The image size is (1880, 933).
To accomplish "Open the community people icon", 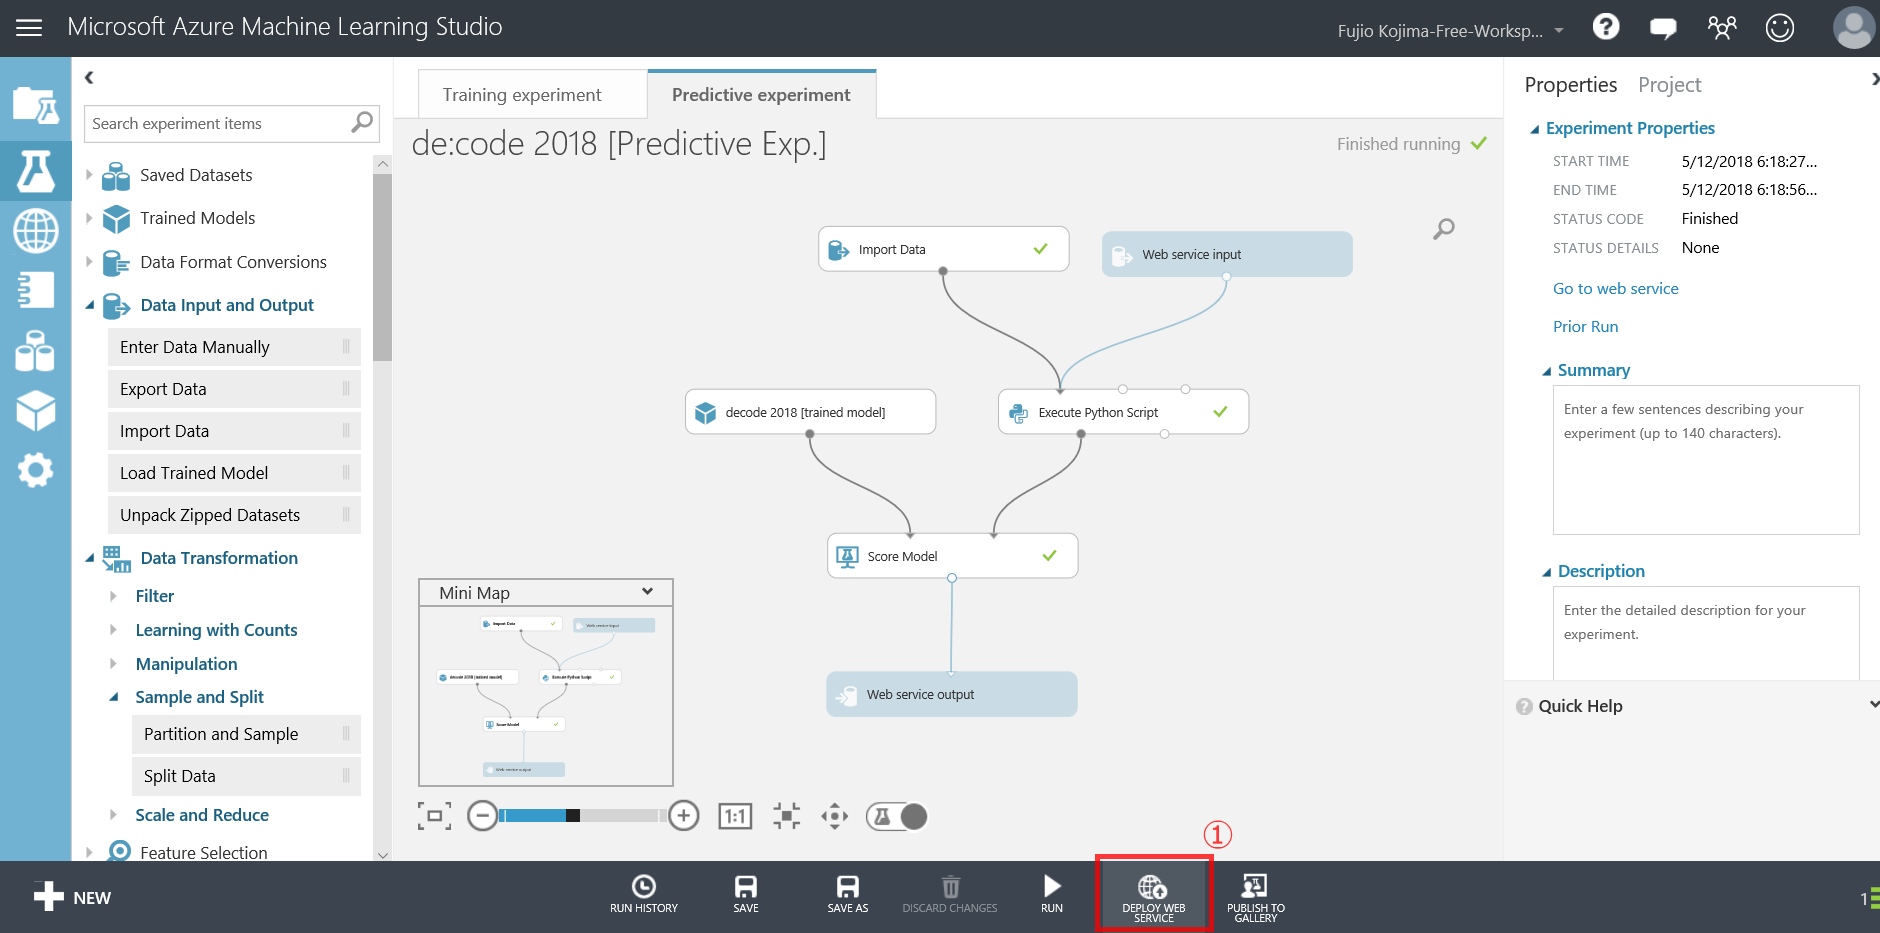I will [x=1722, y=27].
